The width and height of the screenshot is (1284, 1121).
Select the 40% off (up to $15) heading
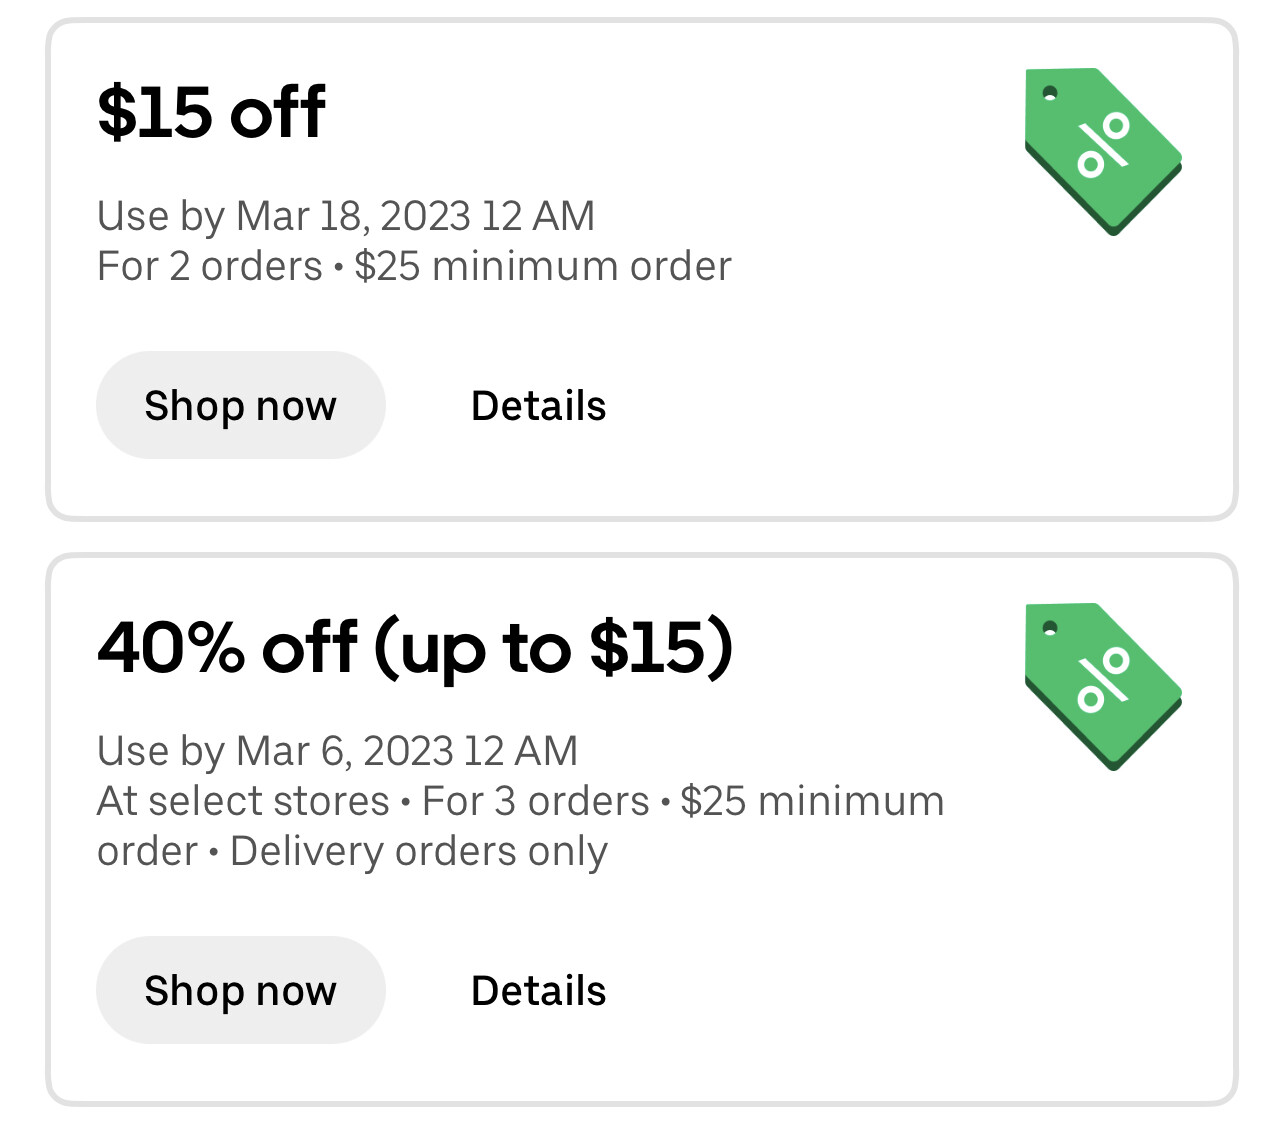pyautogui.click(x=417, y=647)
